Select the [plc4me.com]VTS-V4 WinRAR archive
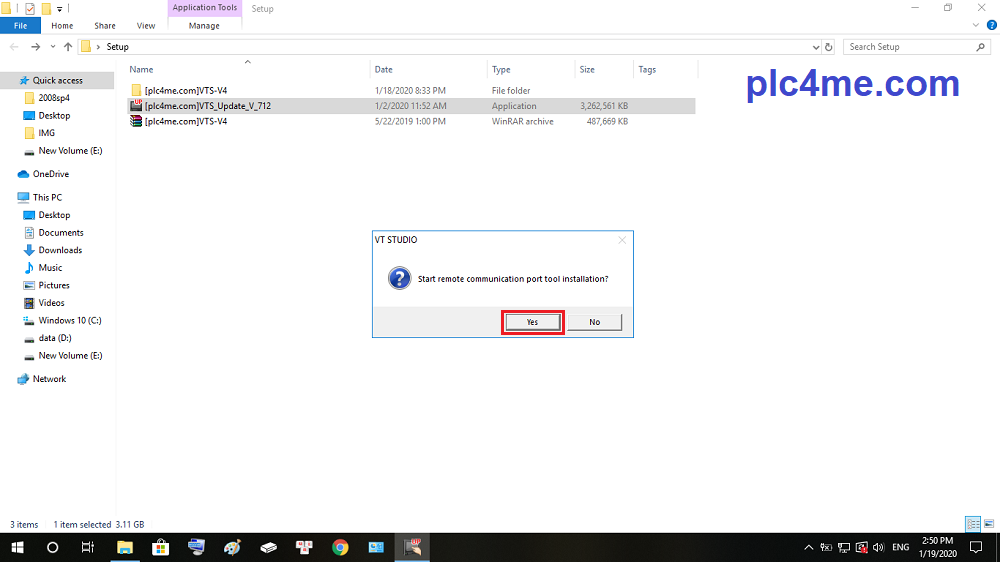 [186, 121]
